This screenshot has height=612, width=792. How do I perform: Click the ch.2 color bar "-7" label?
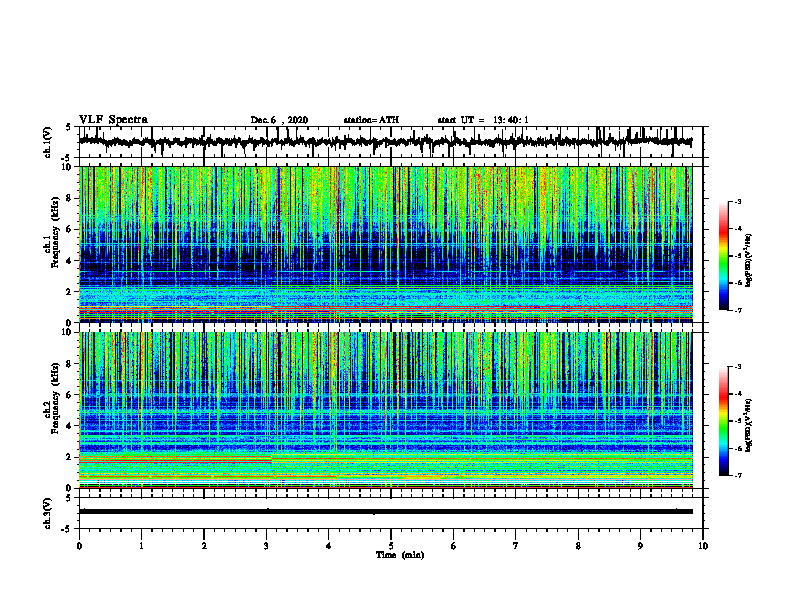coord(737,476)
